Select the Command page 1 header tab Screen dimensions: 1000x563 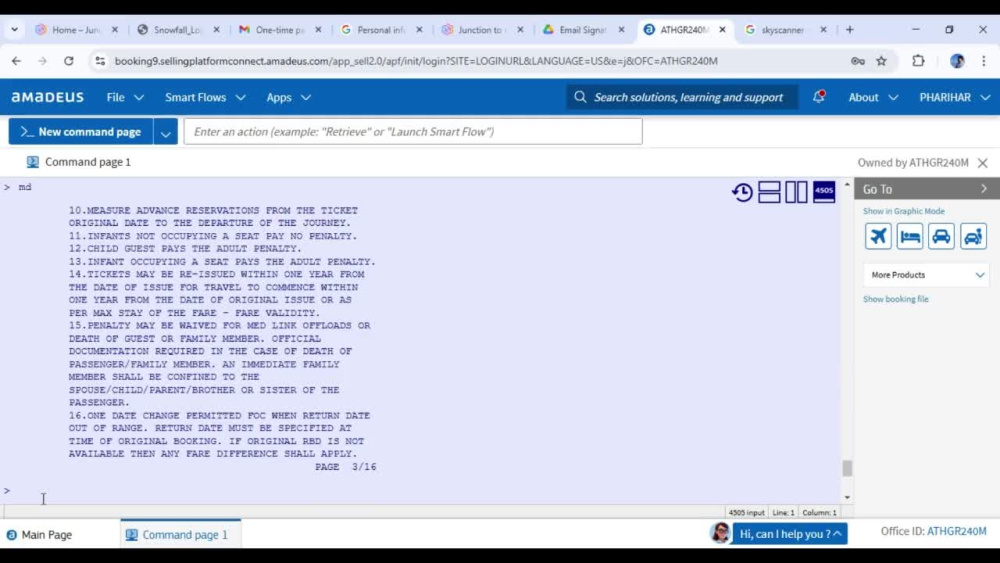click(x=79, y=162)
